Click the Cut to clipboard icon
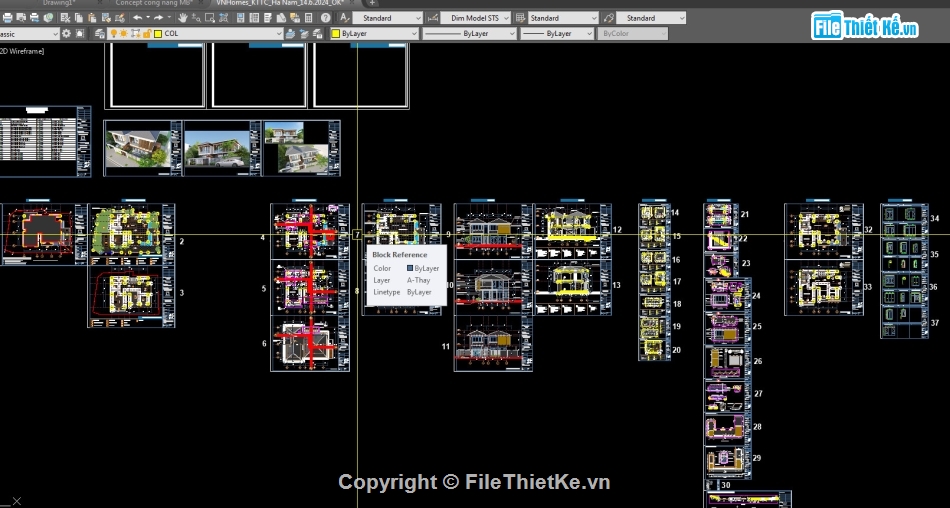The width and height of the screenshot is (950, 508). click(65, 18)
